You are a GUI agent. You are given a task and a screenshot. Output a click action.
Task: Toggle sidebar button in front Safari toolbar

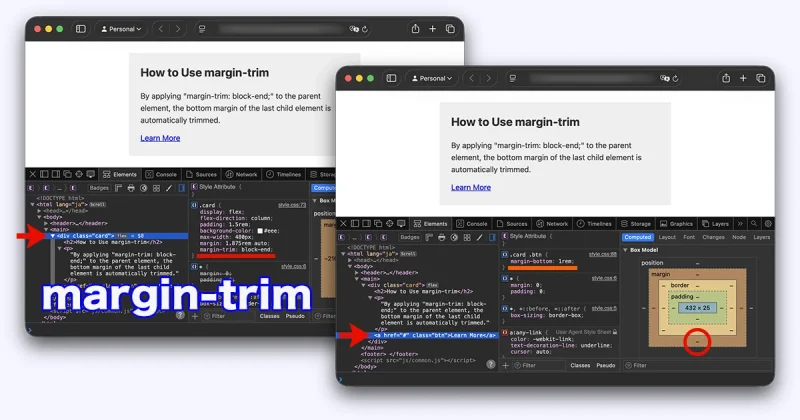click(x=391, y=78)
